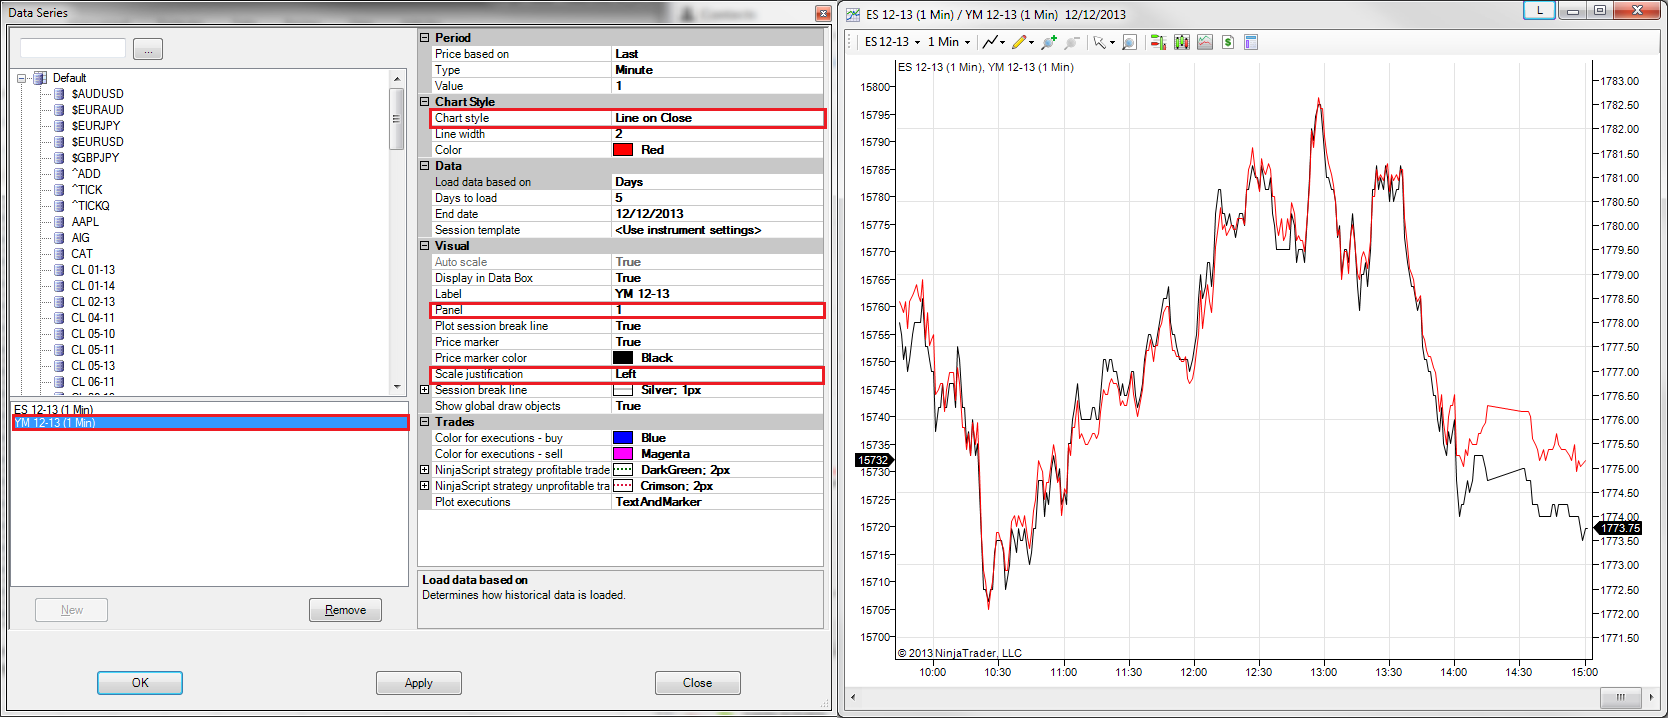
Task: Open the Data Series candlestick icon
Action: (1182, 42)
